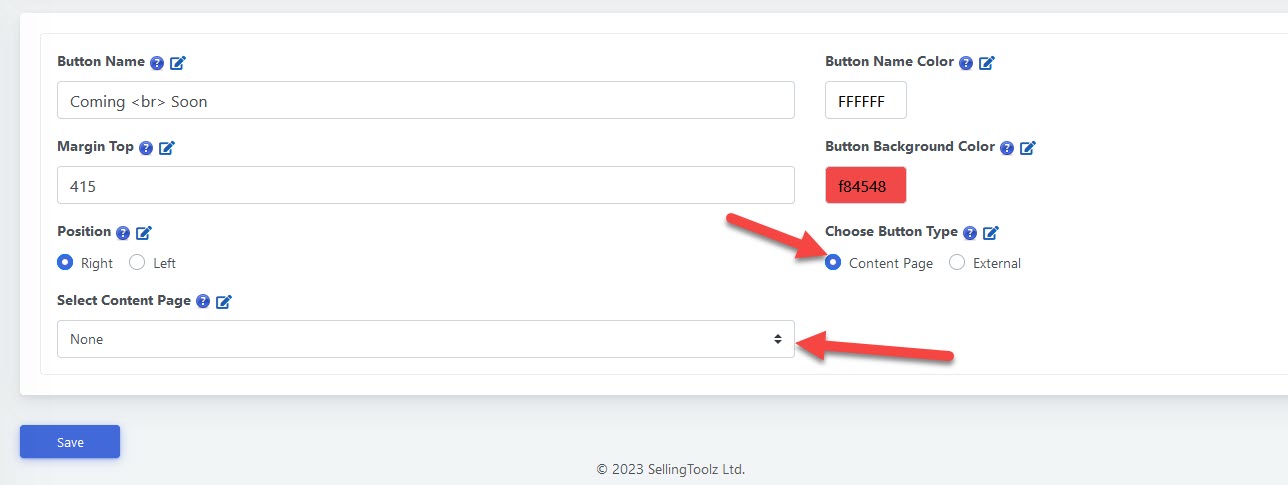Viewport: 1288px width, 485px height.
Task: Click the FFFFFF button name color field
Action: point(865,101)
